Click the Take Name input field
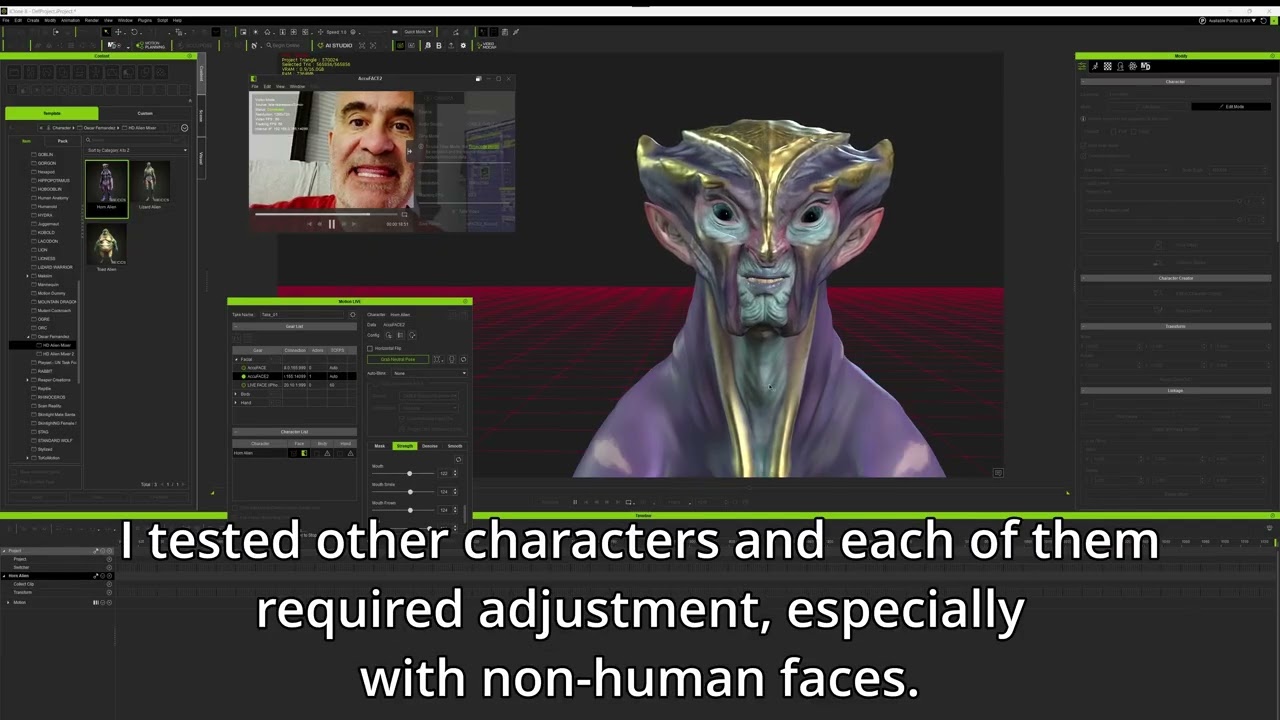 click(x=301, y=315)
